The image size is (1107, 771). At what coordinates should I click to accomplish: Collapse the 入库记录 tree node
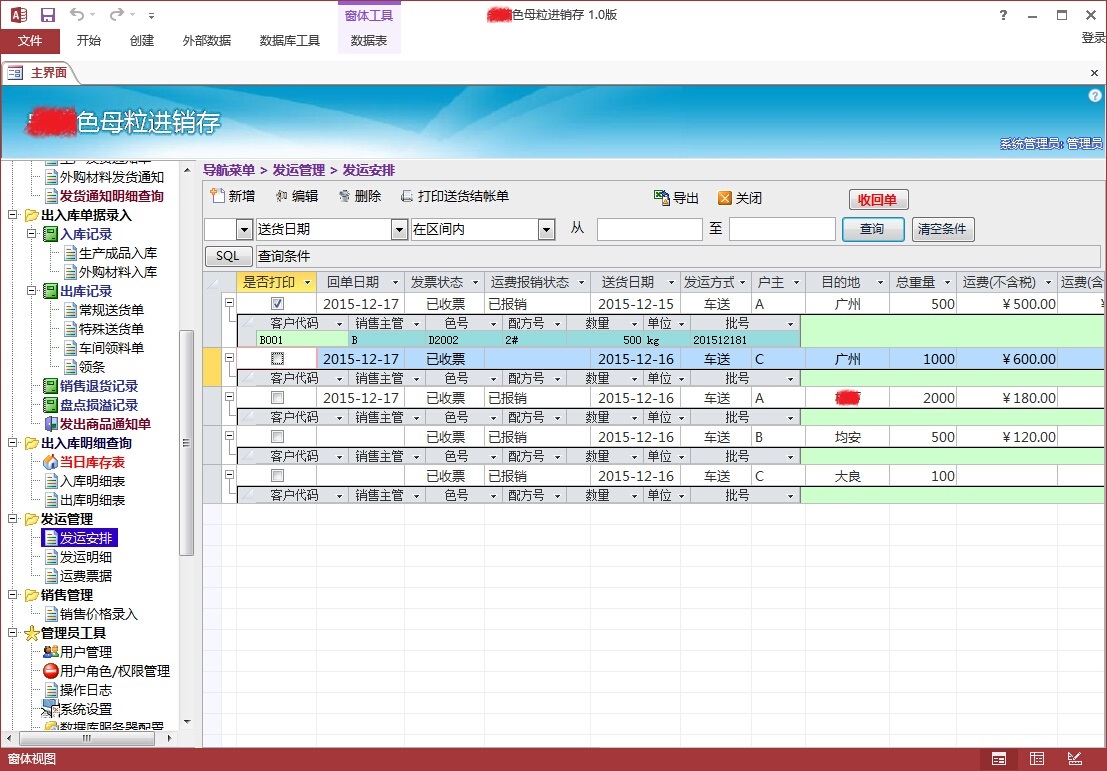click(32, 234)
